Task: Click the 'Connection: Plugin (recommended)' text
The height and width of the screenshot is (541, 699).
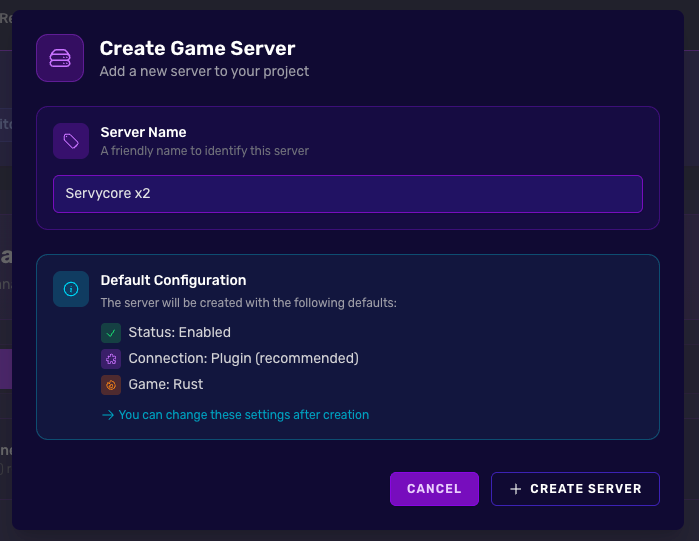Action: pyautogui.click(x=244, y=358)
